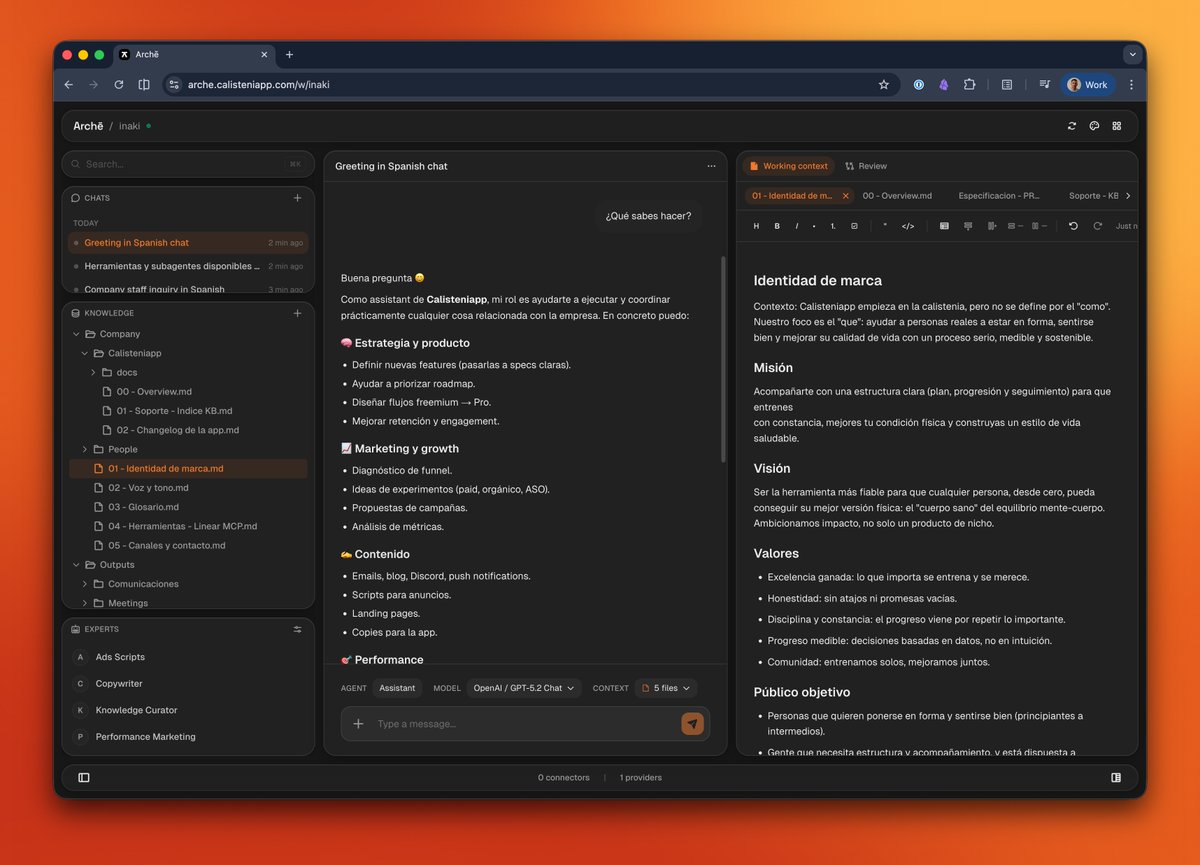Select 01 - Identidad de marca document tab
This screenshot has width=1200, height=865.
tap(792, 196)
